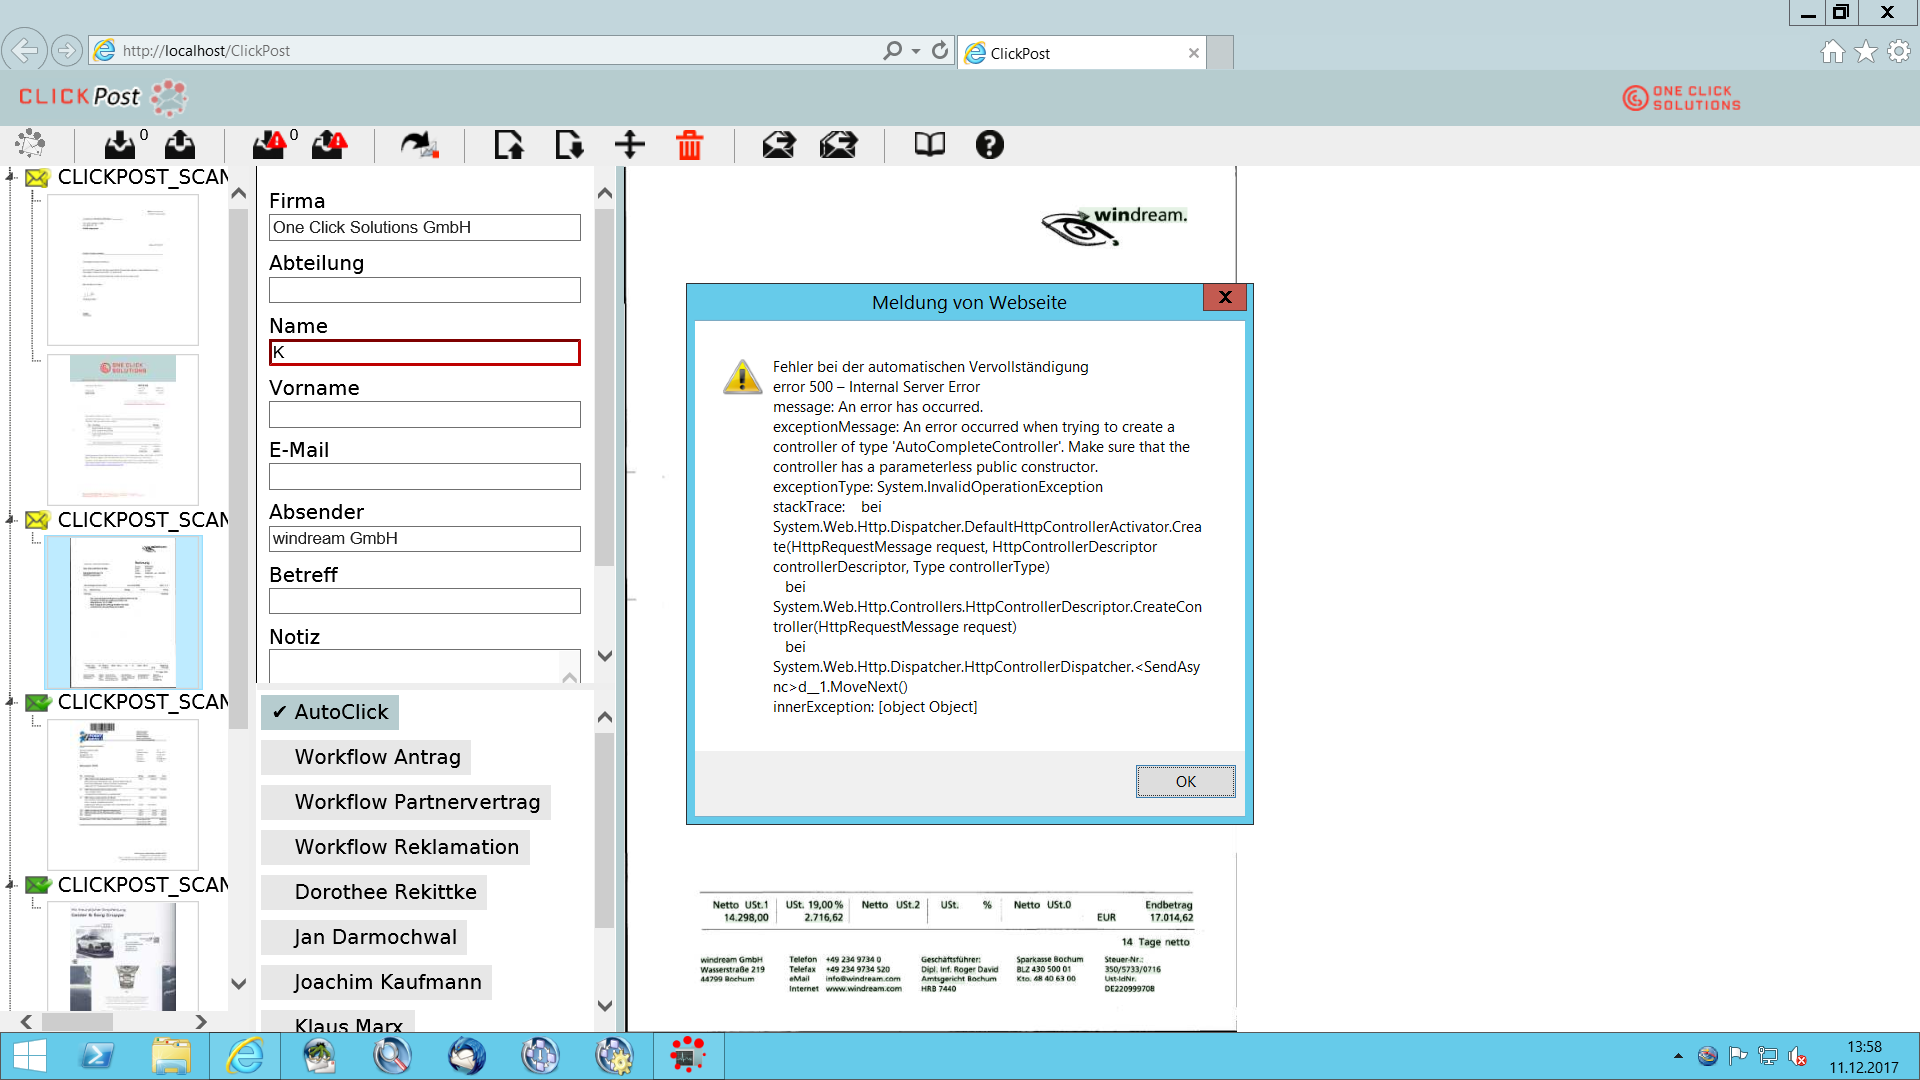
Task: Click the split pages cross-arrow icon
Action: 629,145
